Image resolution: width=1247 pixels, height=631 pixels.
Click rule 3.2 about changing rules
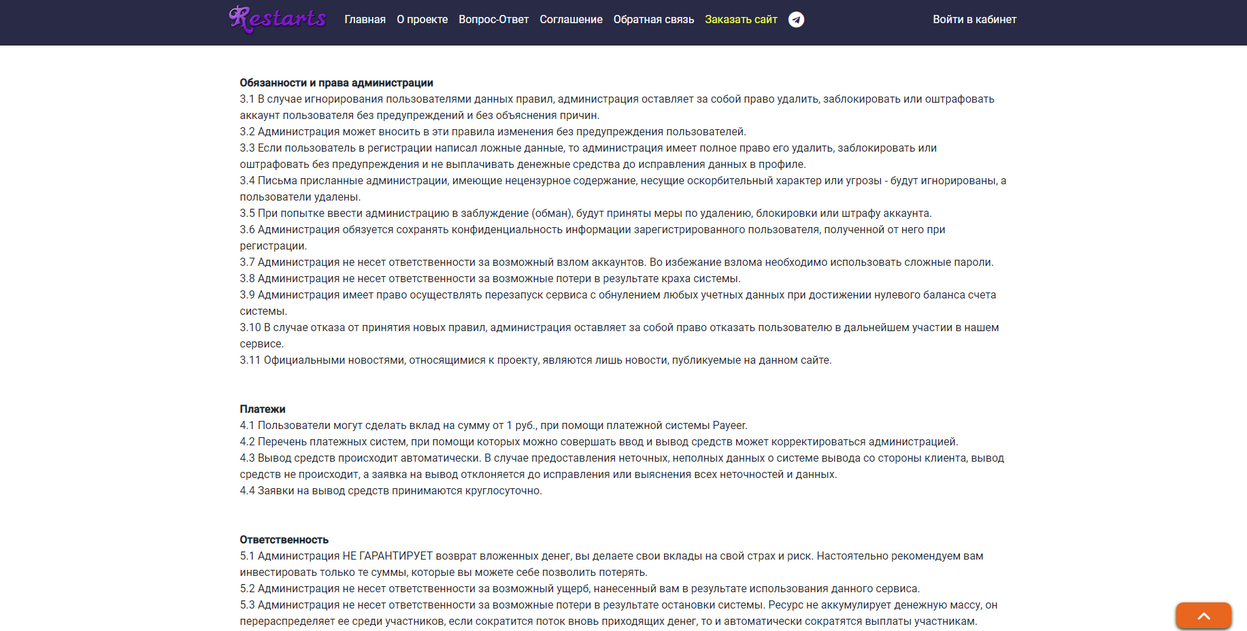[493, 132]
